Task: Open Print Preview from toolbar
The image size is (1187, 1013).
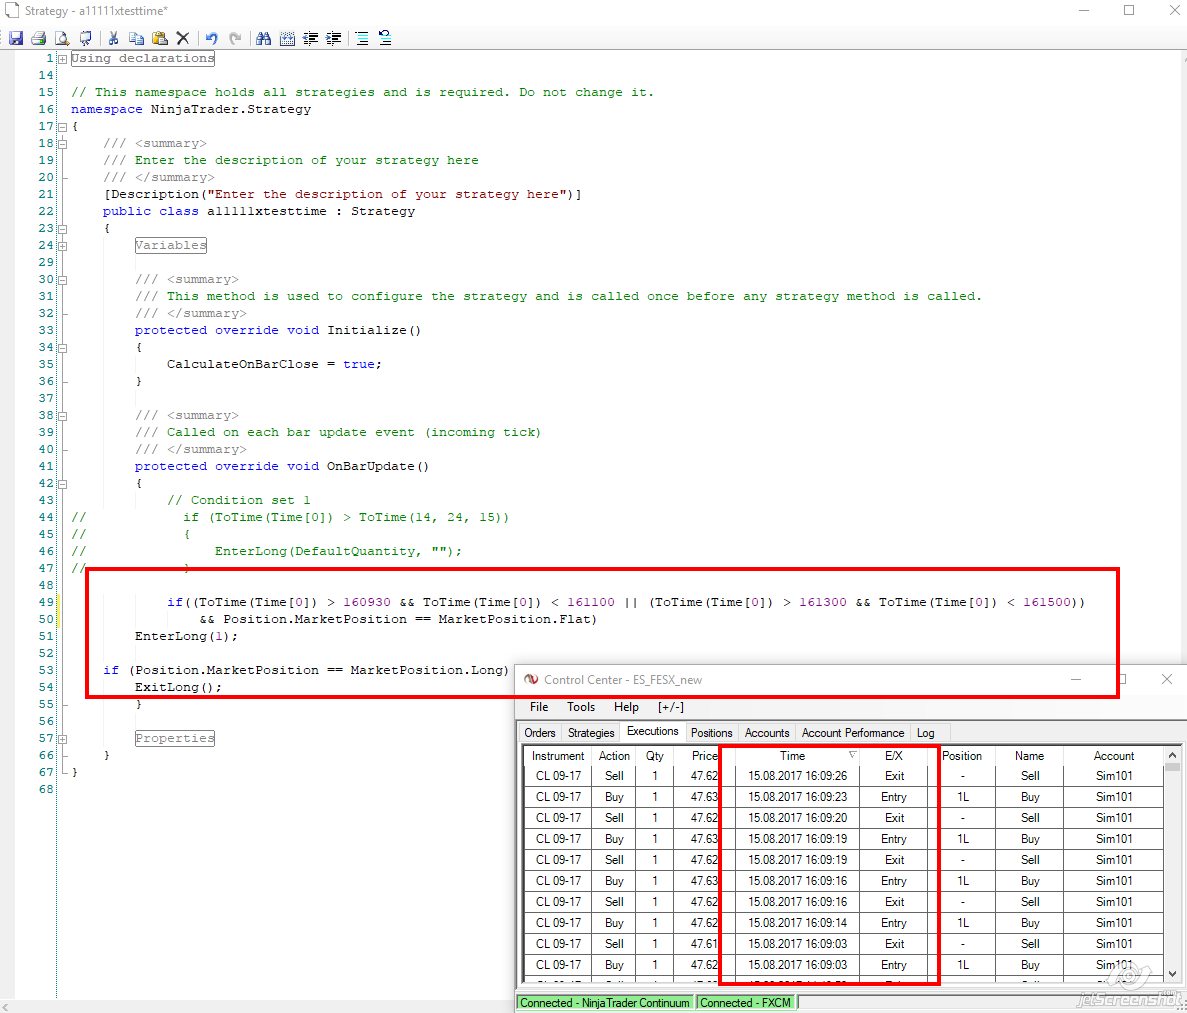Action: pos(62,38)
